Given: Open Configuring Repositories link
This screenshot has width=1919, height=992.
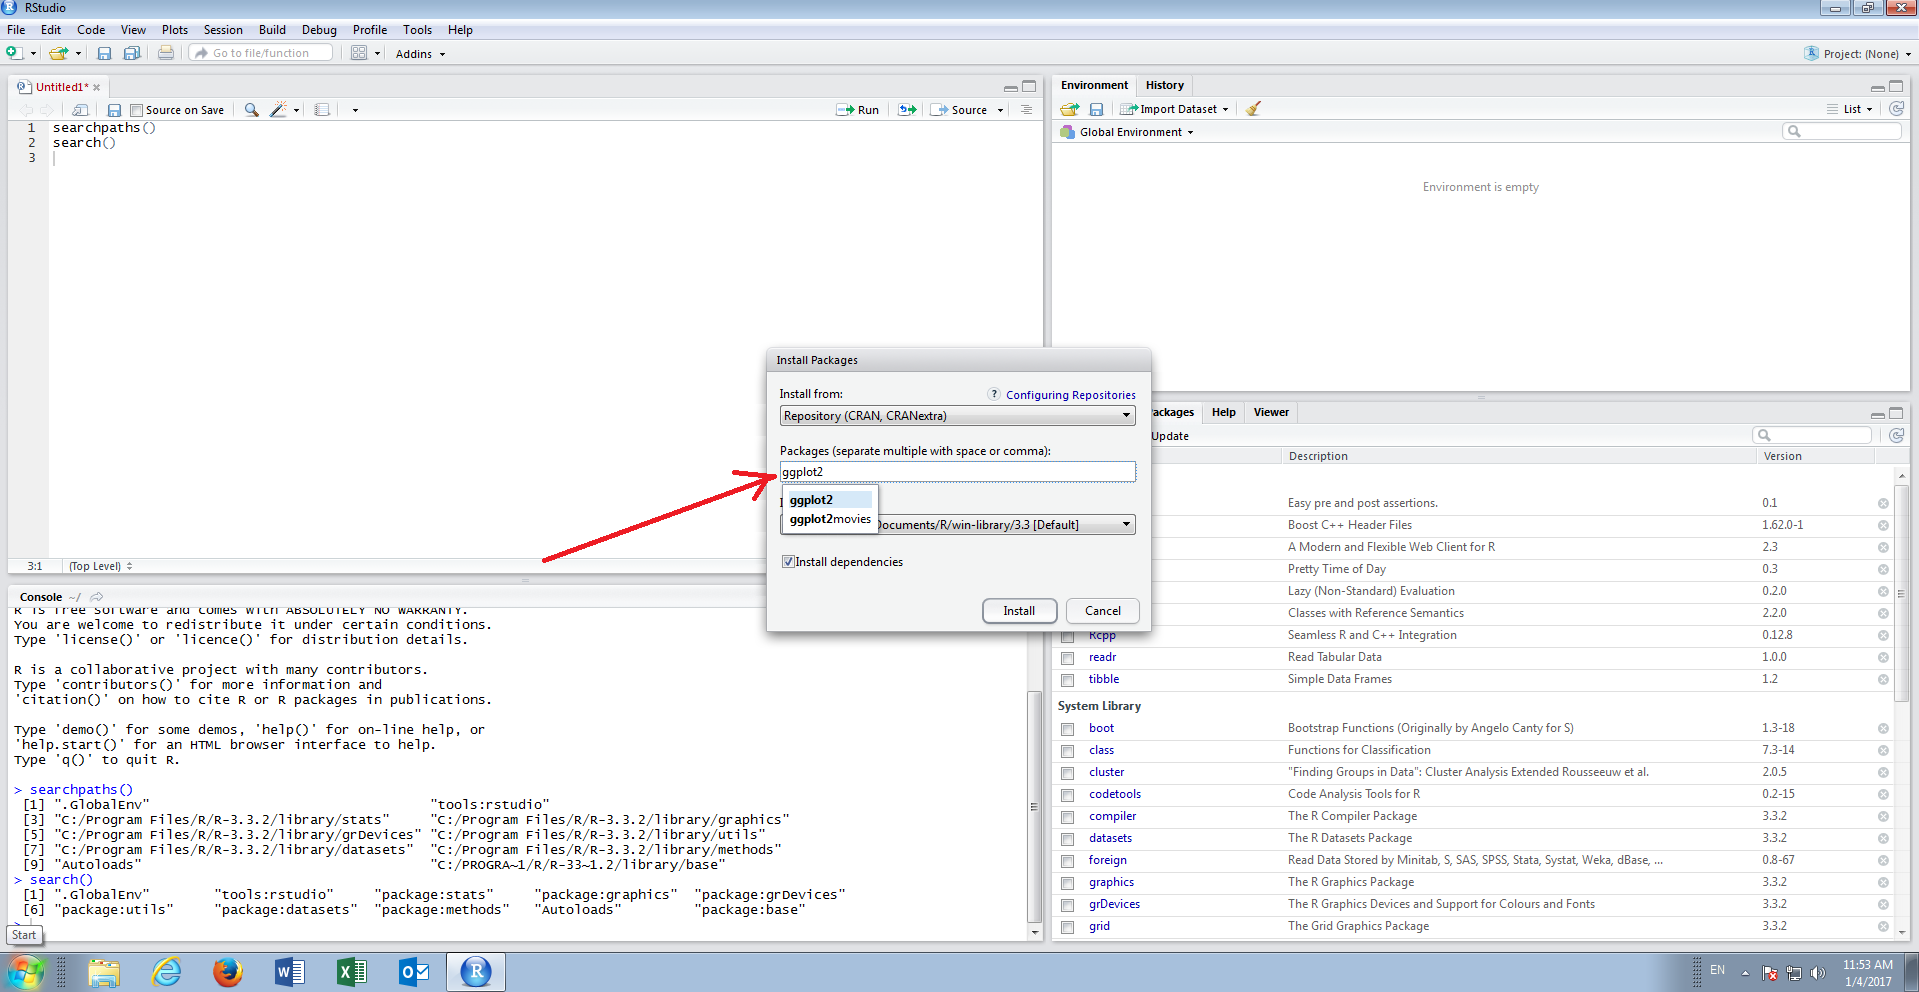Looking at the screenshot, I should pyautogui.click(x=1070, y=395).
